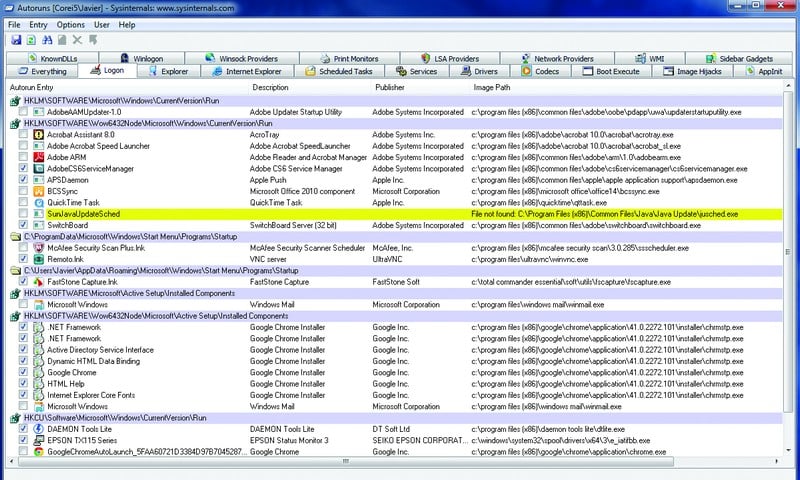Click the ProgramData Startup folder icon
This screenshot has height=480, width=800.
tap(15, 237)
